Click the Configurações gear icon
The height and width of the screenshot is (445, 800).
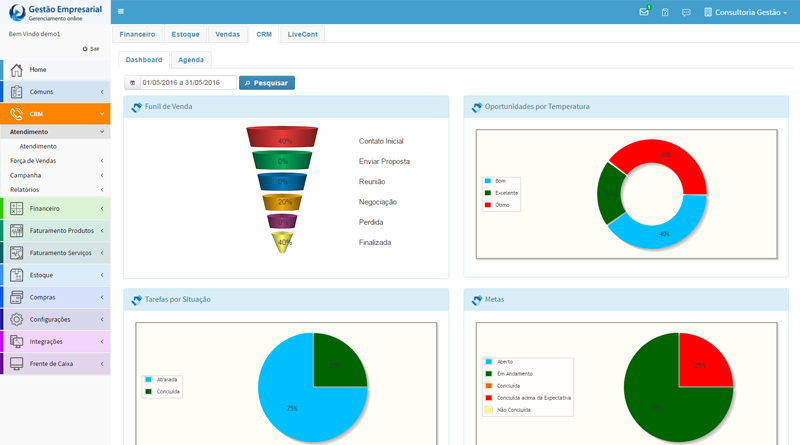pyautogui.click(x=17, y=319)
